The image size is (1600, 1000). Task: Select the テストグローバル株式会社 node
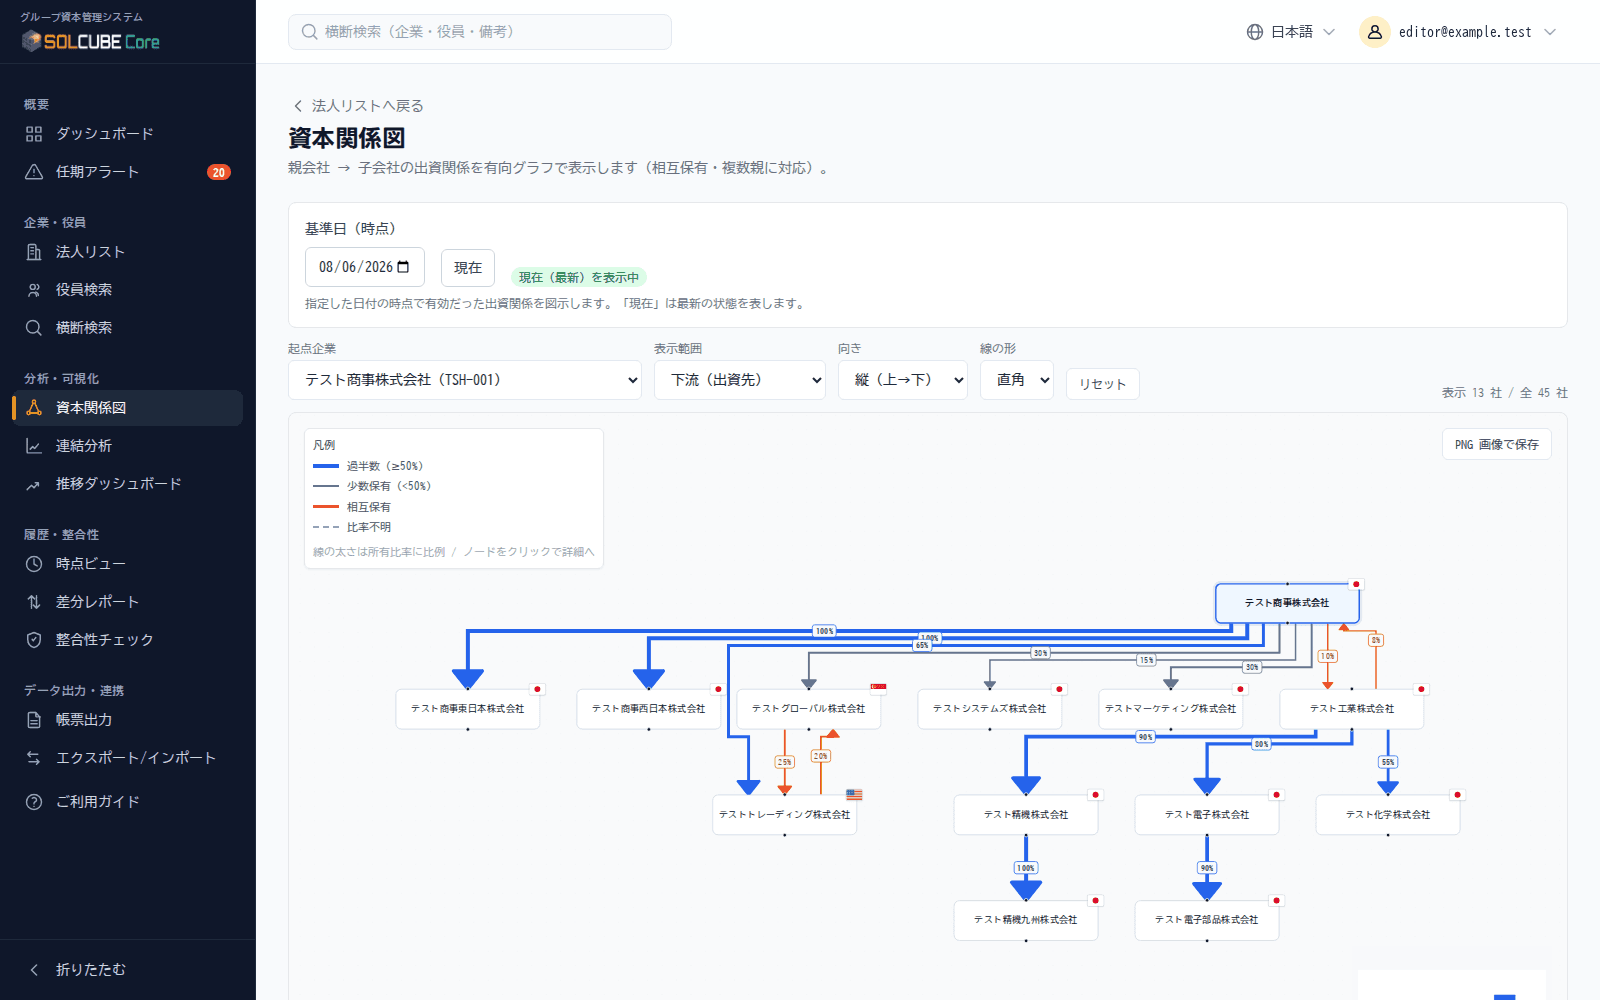tap(809, 709)
